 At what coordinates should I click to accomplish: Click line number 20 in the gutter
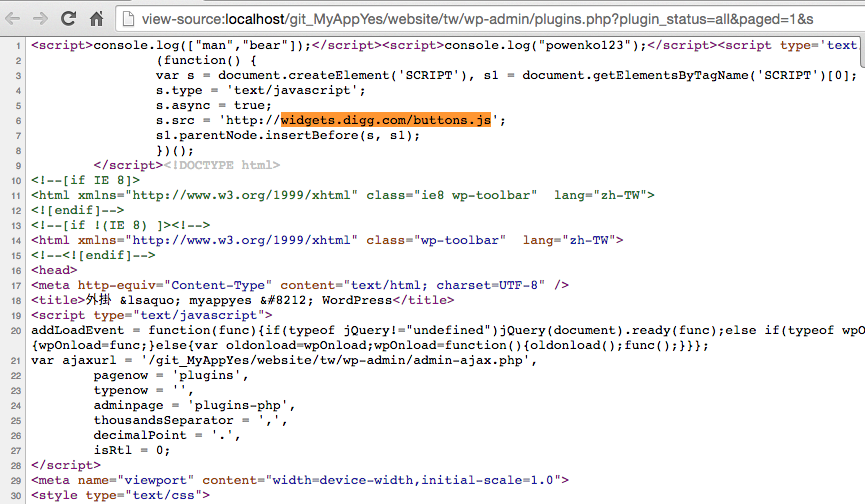[x=15, y=331]
